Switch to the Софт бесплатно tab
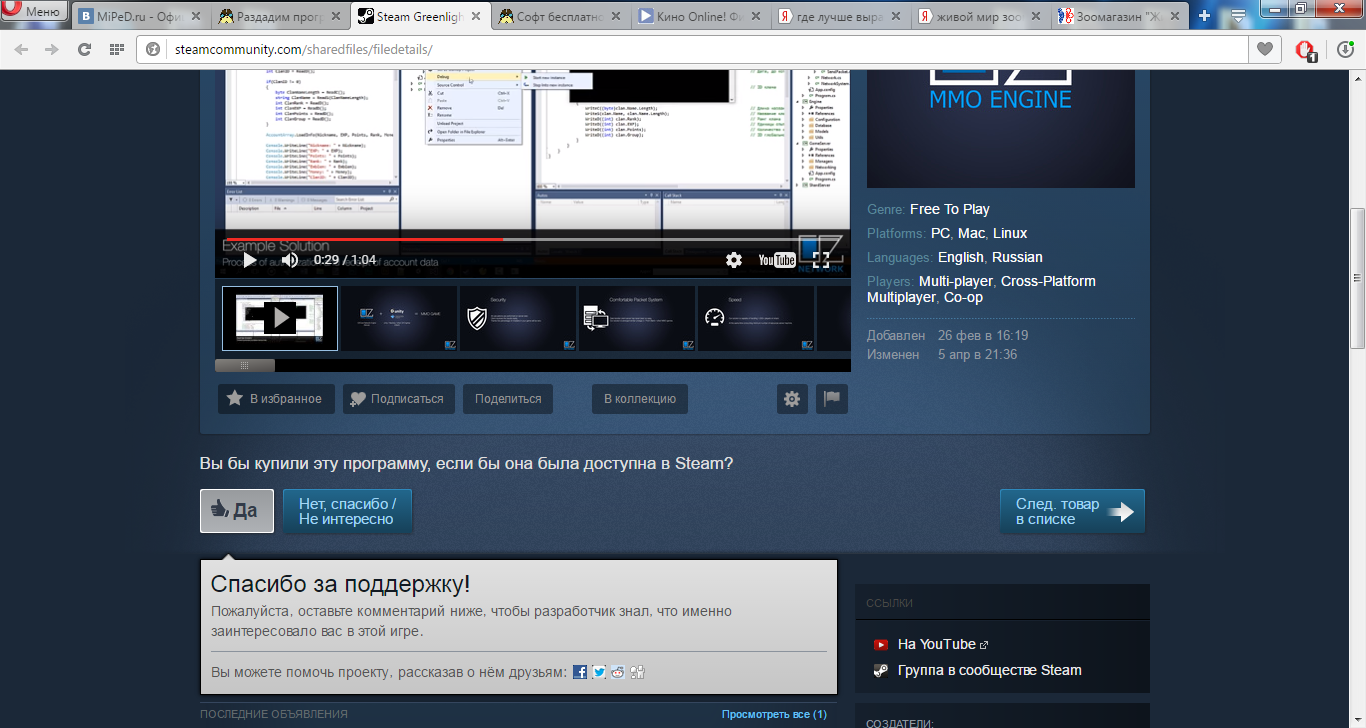Screen dimensions: 1366x728 tap(562, 16)
